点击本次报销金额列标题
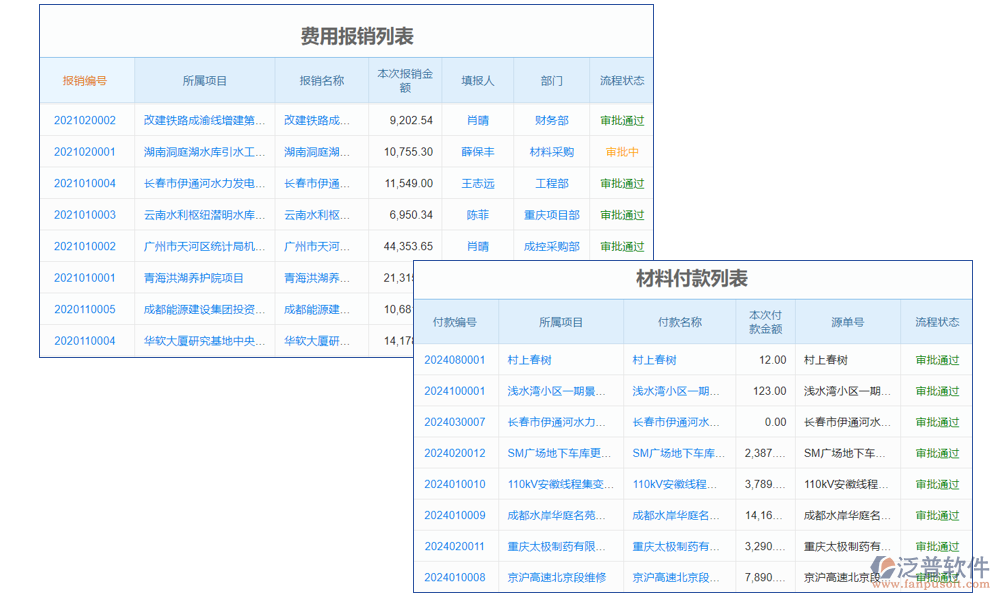1000x600 pixels. coord(404,80)
